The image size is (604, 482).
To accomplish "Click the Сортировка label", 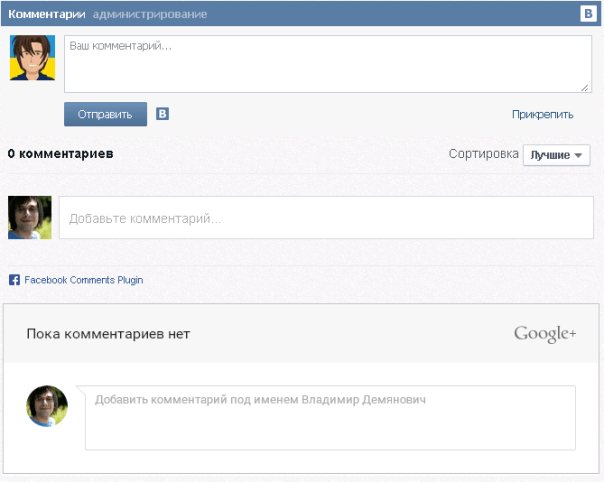I will coord(483,154).
